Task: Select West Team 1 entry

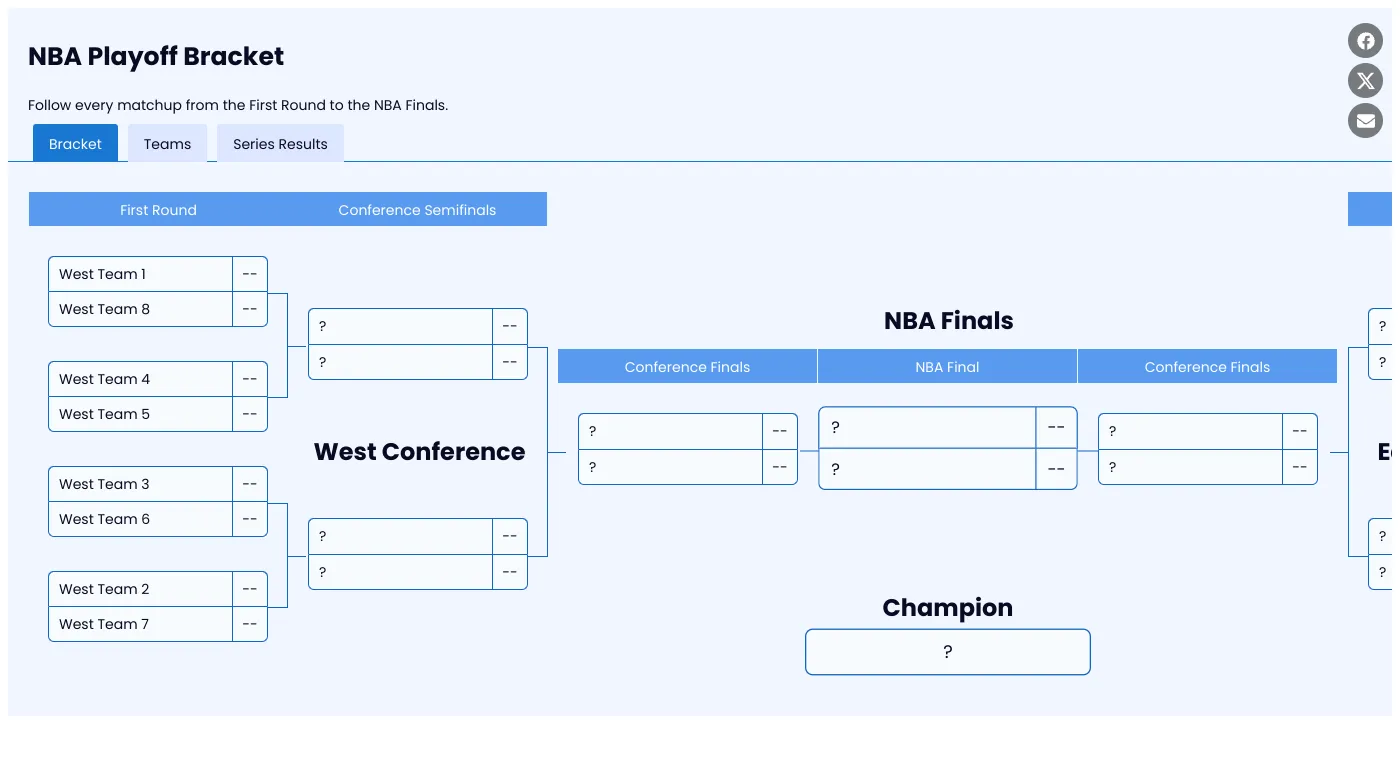Action: click(x=140, y=274)
